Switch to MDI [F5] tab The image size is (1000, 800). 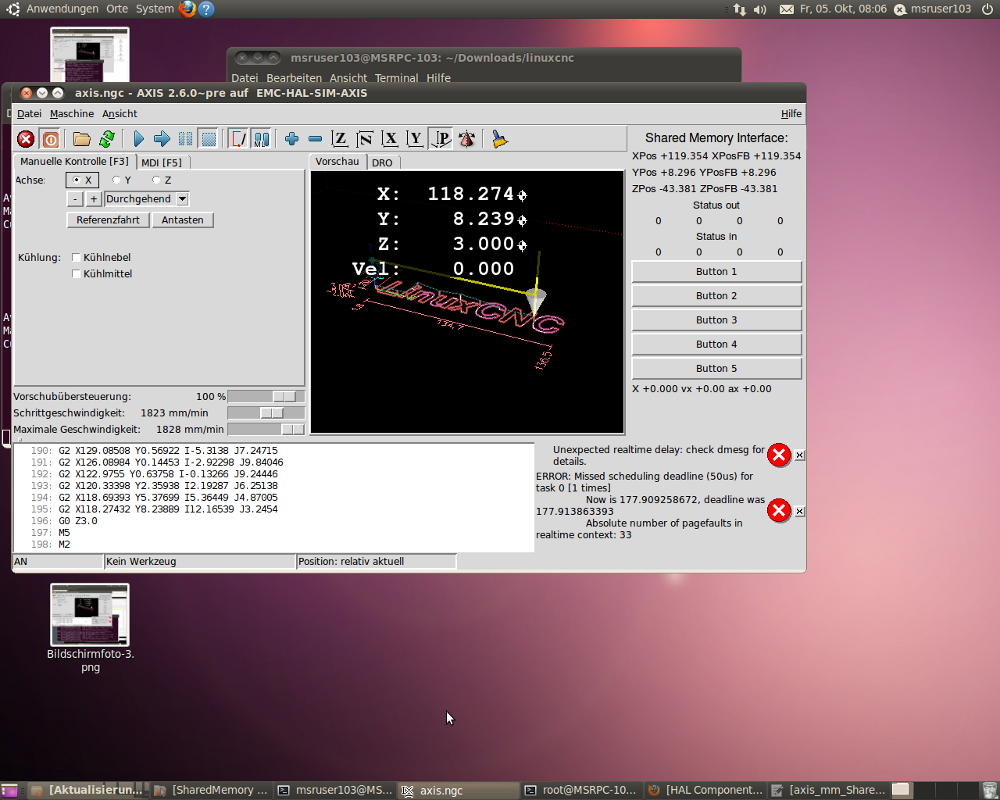click(x=161, y=163)
